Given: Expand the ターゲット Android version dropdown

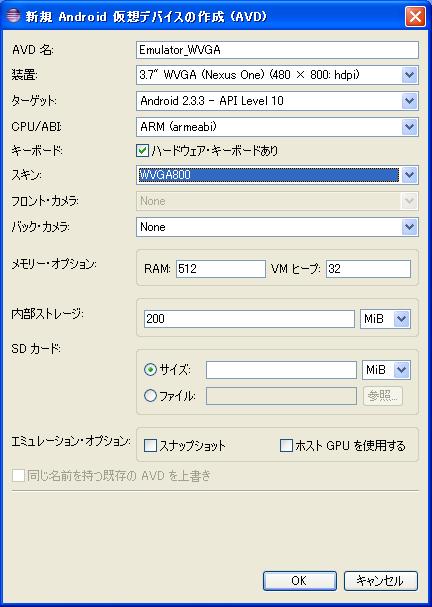Looking at the screenshot, I should pos(409,101).
